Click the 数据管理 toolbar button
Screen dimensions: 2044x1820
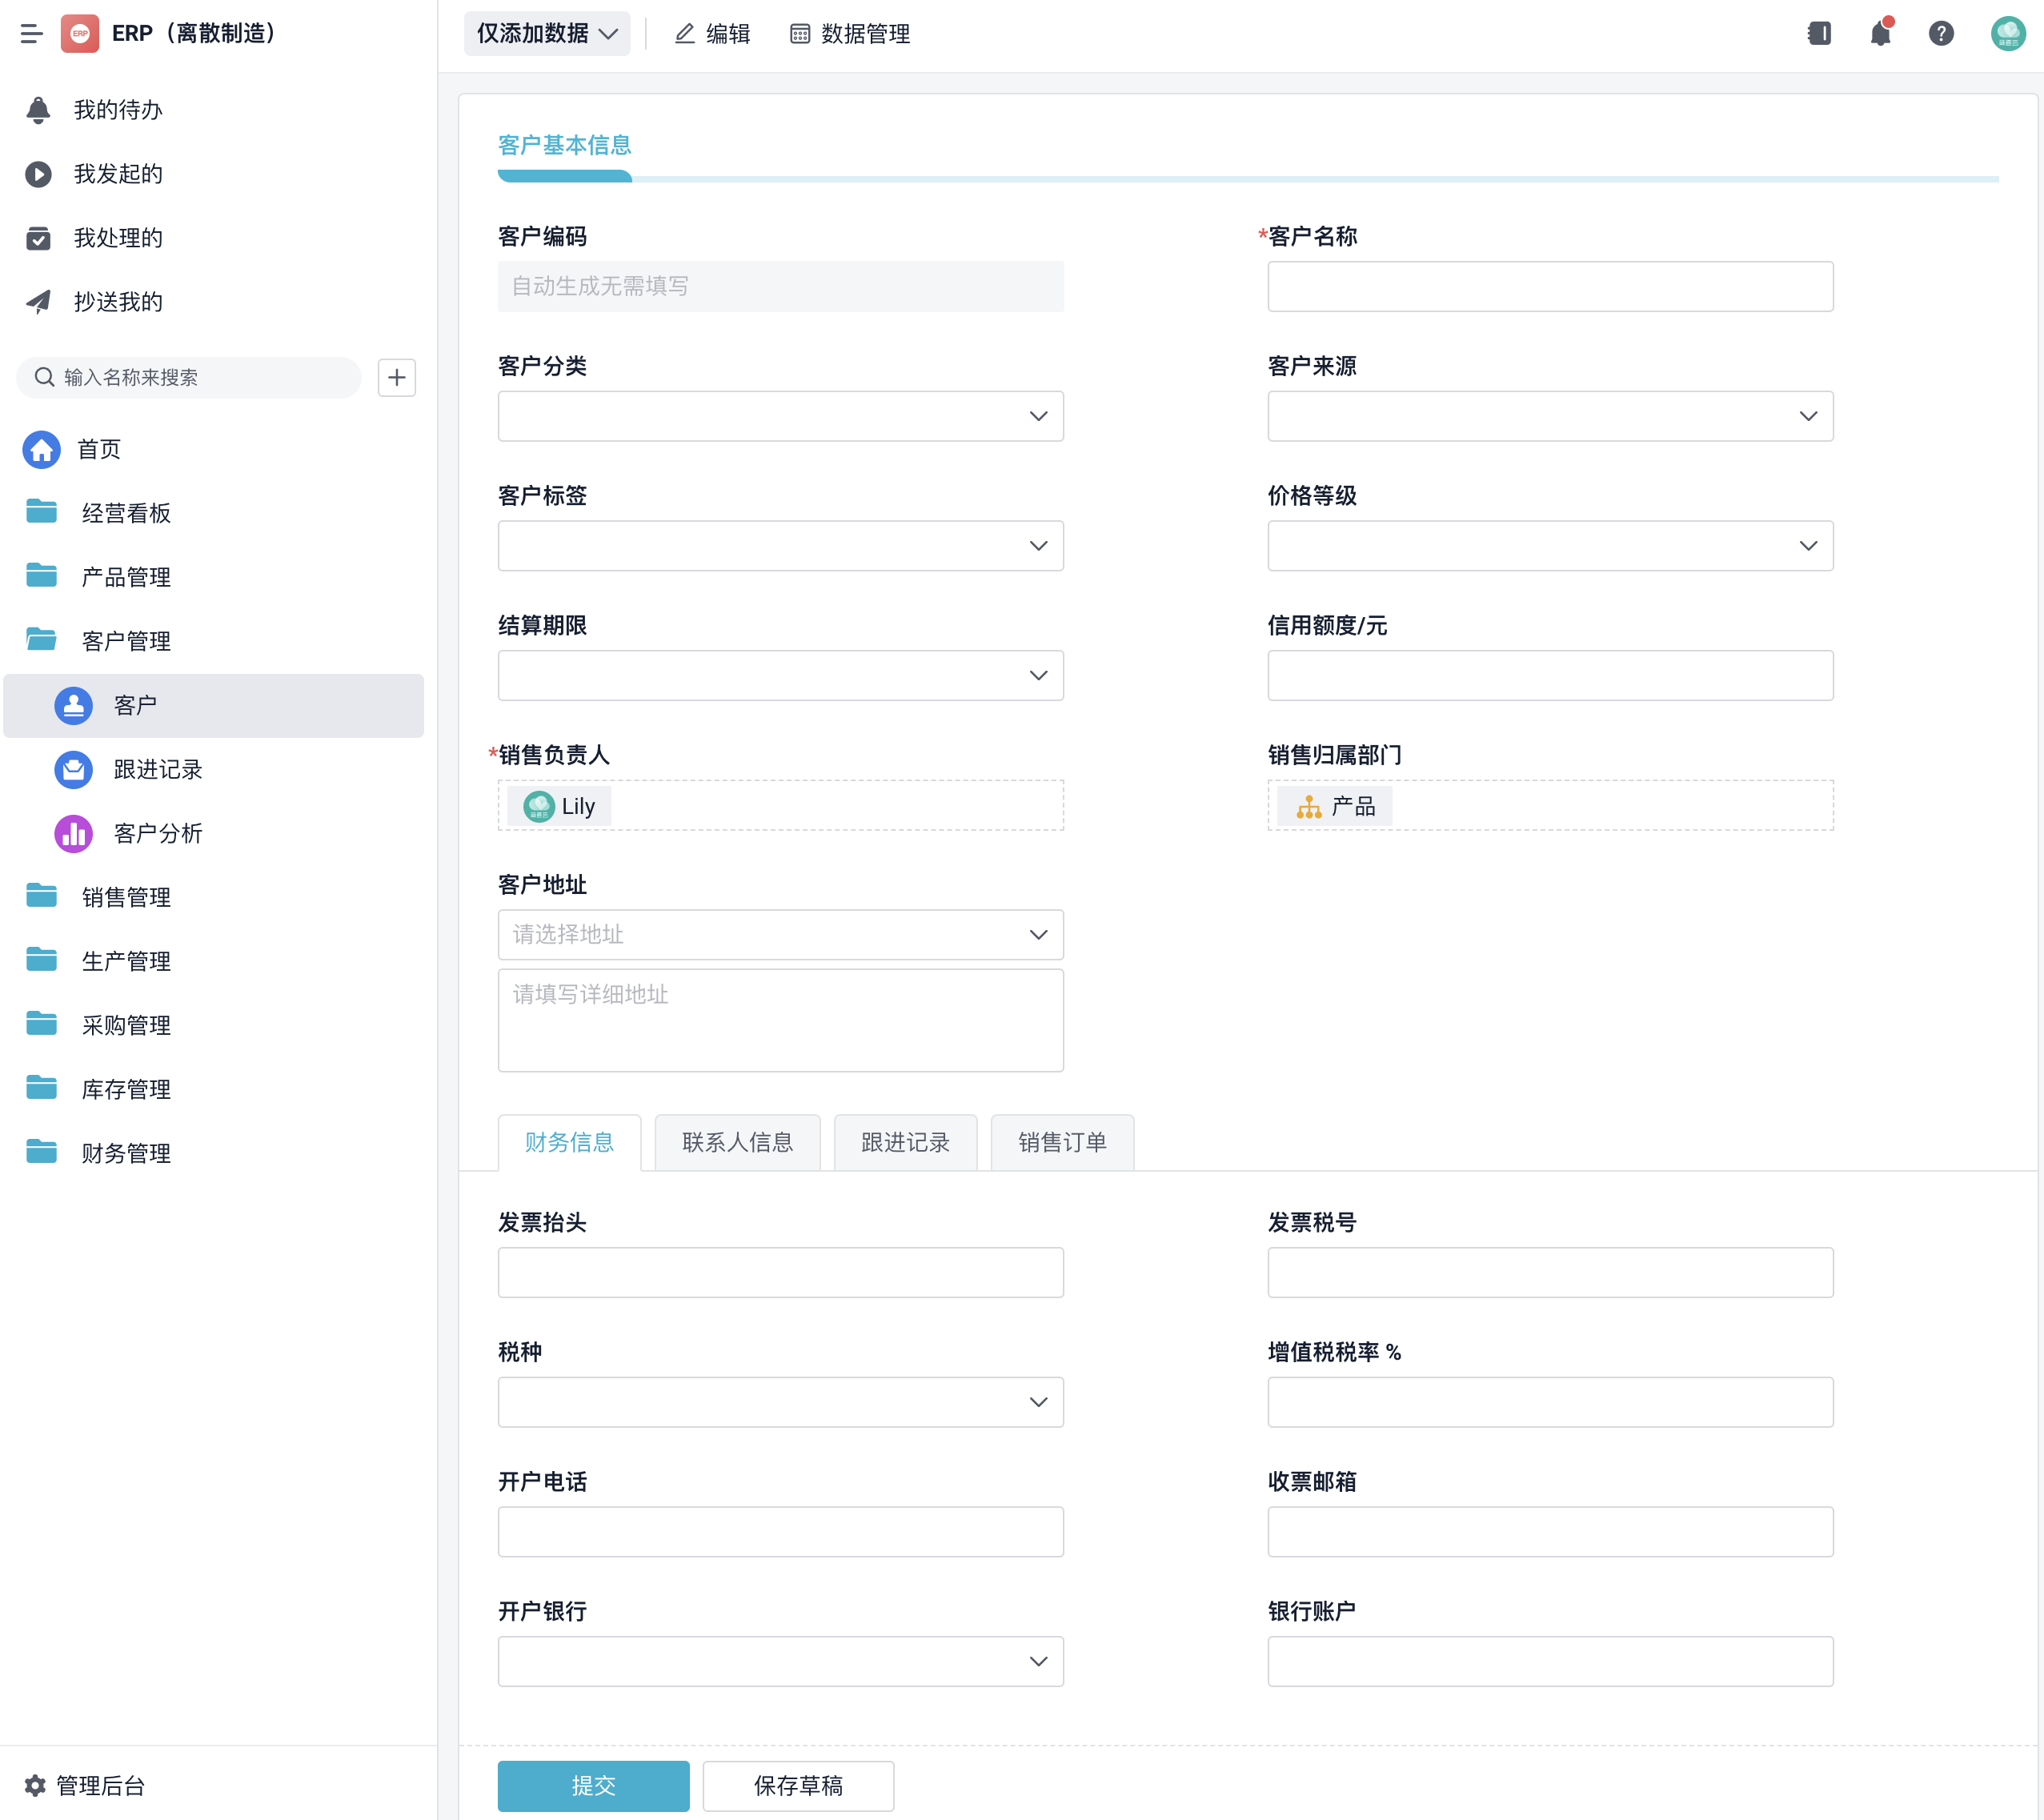pyautogui.click(x=850, y=34)
